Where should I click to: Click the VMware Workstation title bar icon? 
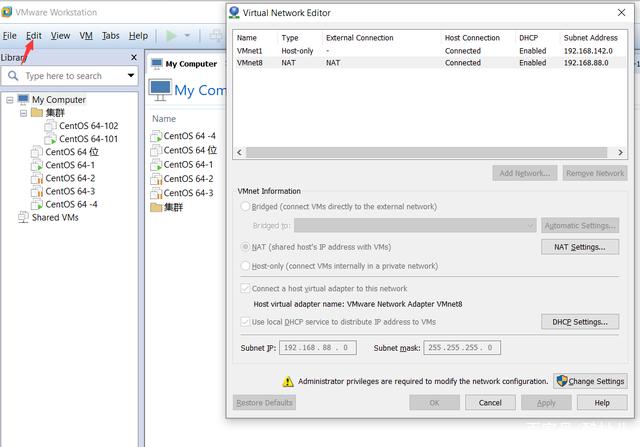point(7,12)
